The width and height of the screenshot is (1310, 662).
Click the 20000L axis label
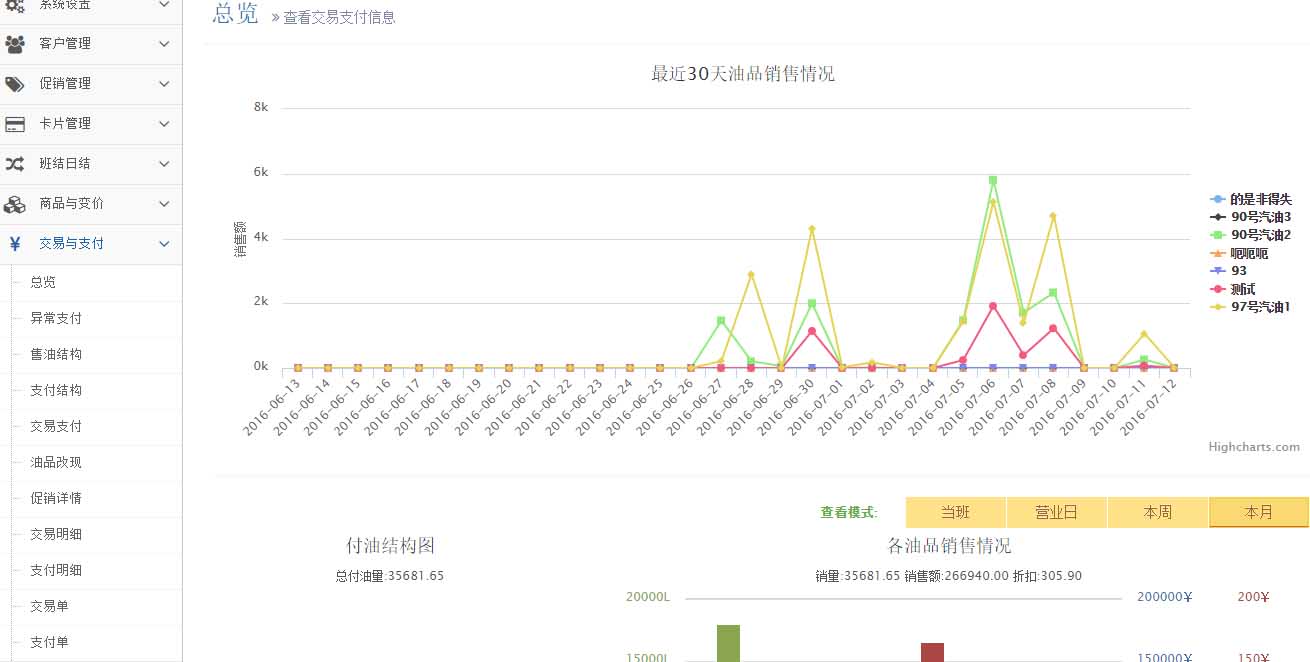[648, 597]
